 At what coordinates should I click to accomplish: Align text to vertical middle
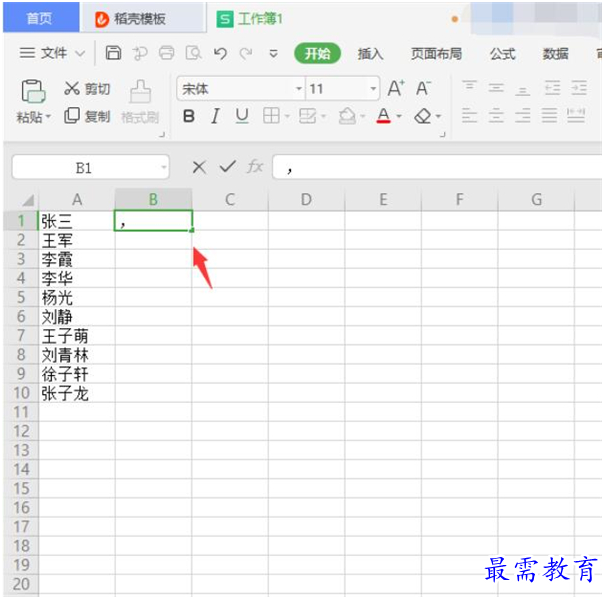(496, 89)
